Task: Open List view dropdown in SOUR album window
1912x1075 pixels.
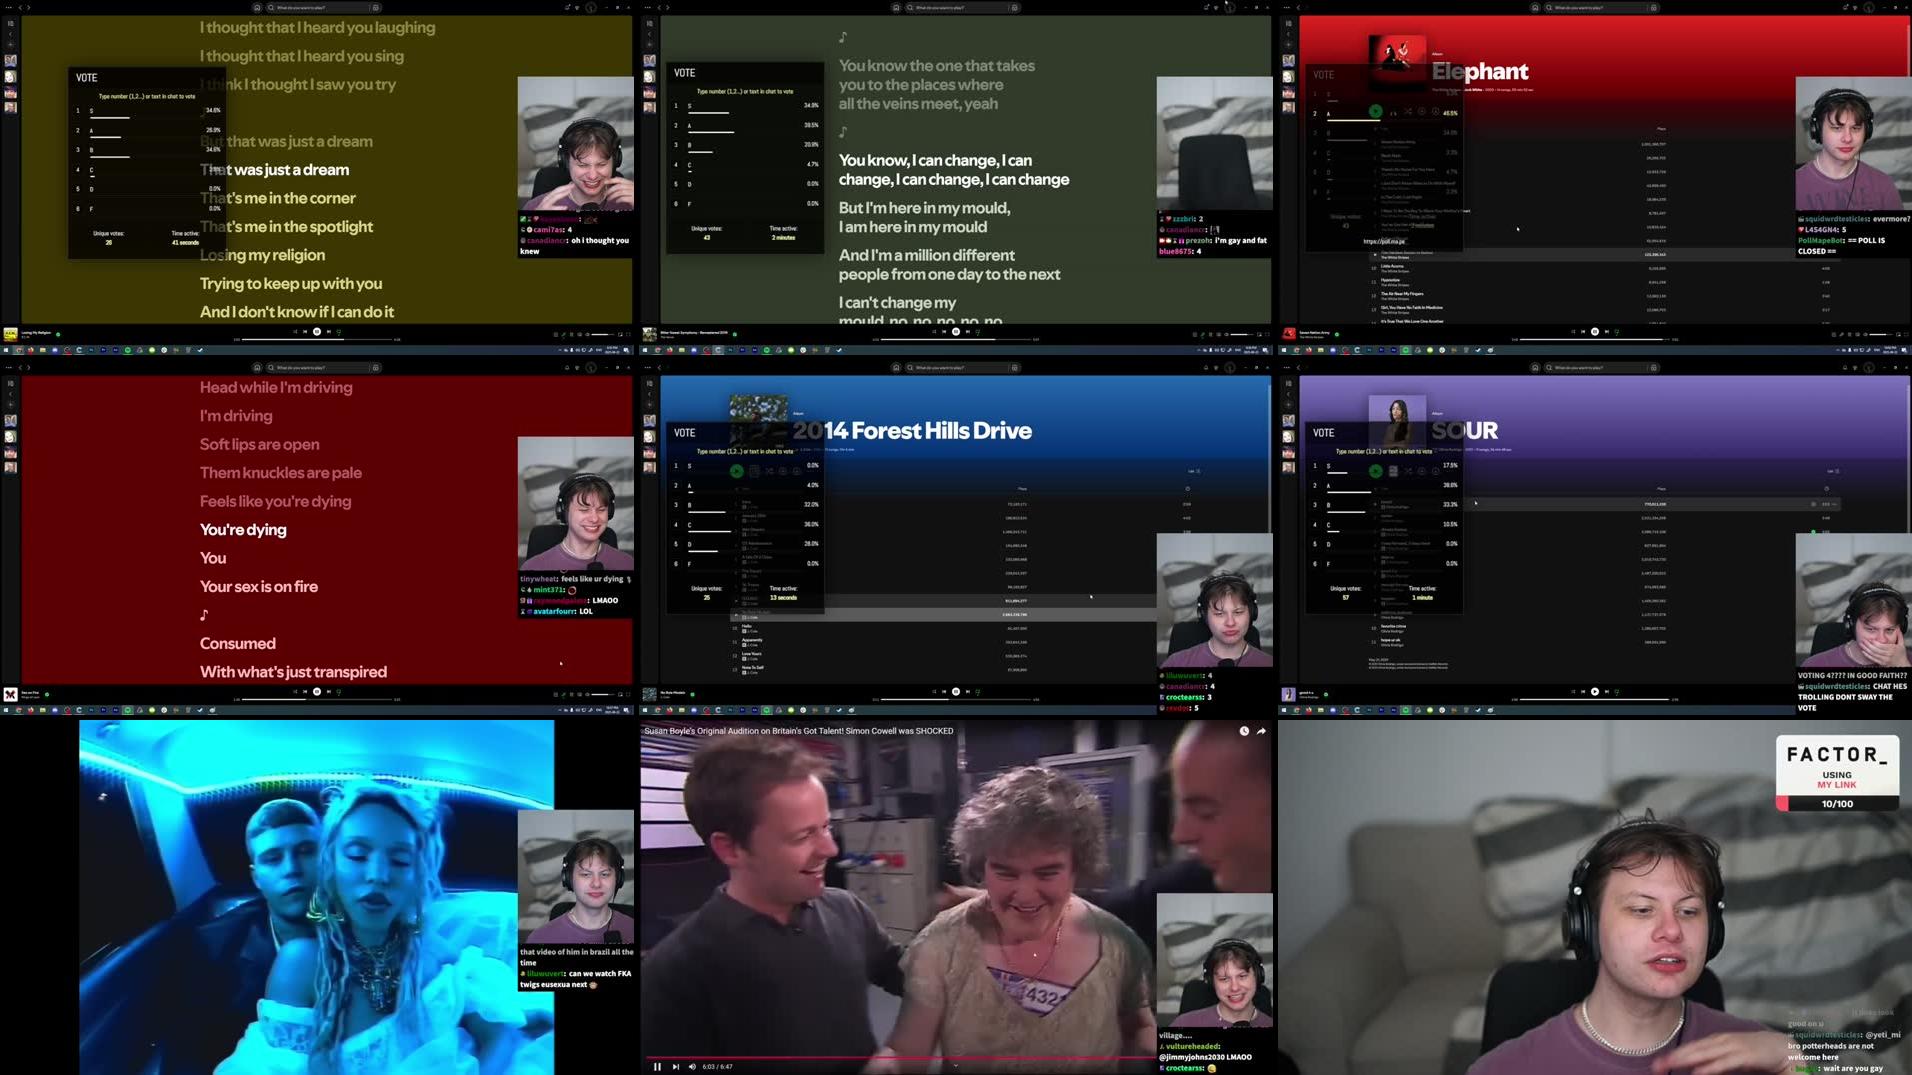Action: [x=1832, y=471]
